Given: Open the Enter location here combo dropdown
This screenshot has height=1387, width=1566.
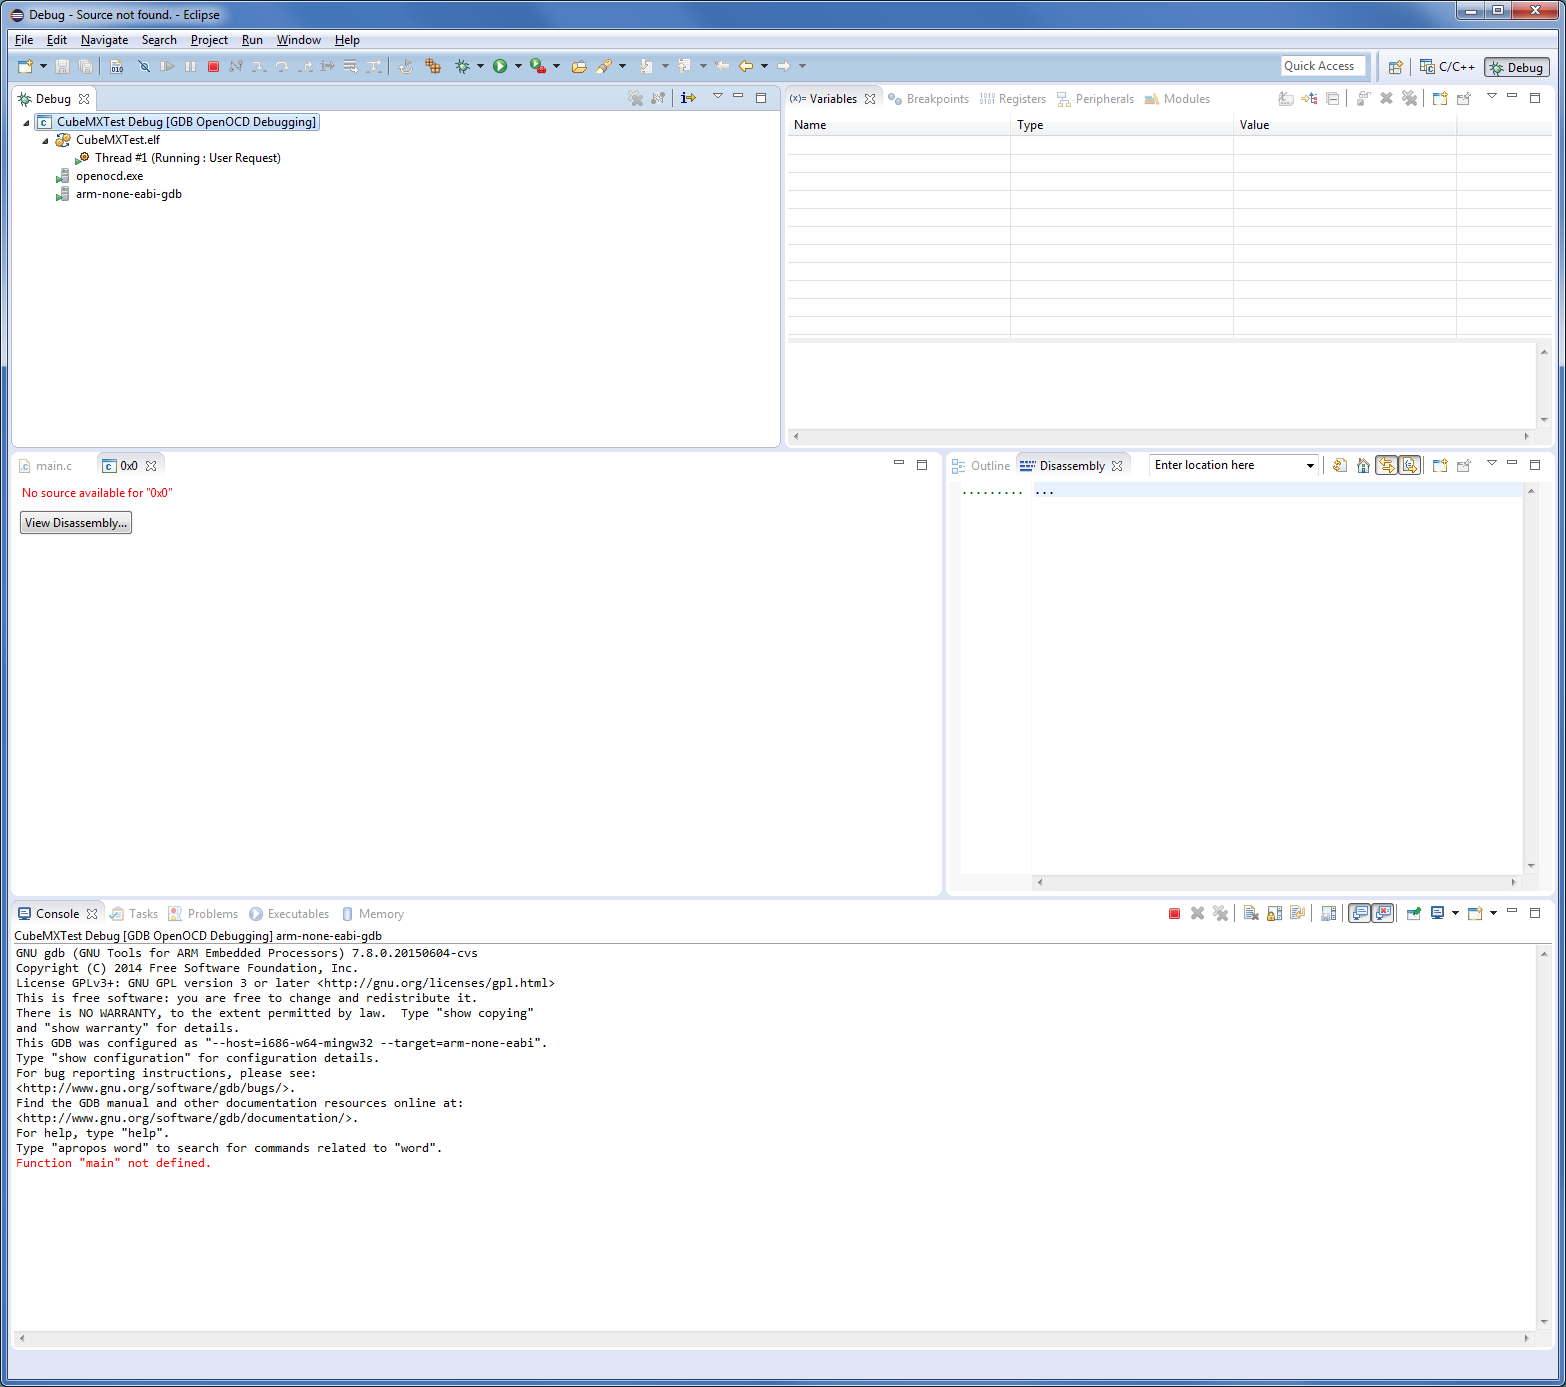Looking at the screenshot, I should coord(1309,466).
